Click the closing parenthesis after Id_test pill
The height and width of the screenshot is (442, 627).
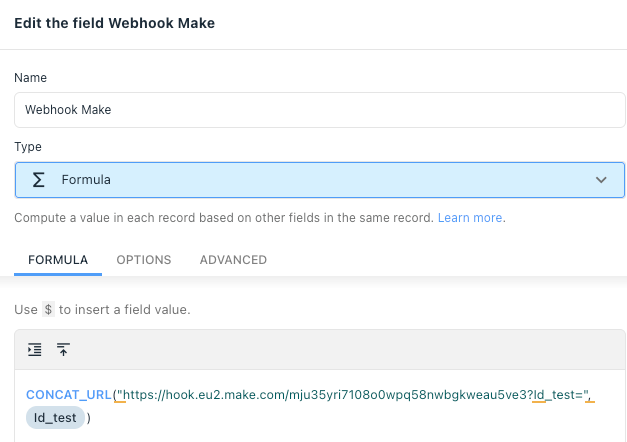[89, 418]
